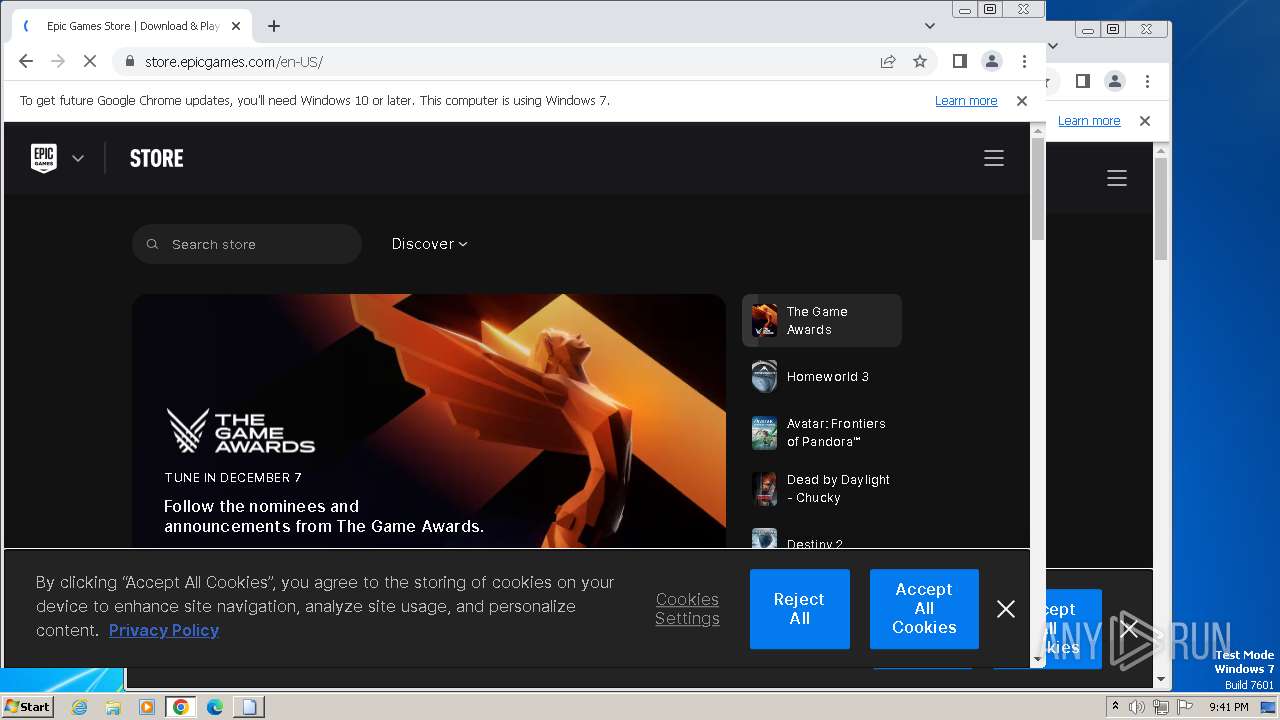The height and width of the screenshot is (720, 1280).
Task: Launch Internet Explorer from the taskbar
Action: [x=80, y=707]
